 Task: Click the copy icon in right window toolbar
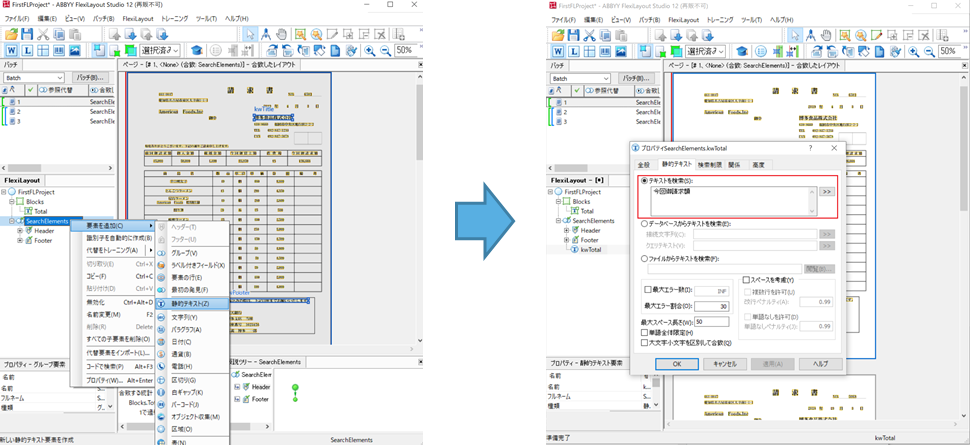click(x=606, y=35)
